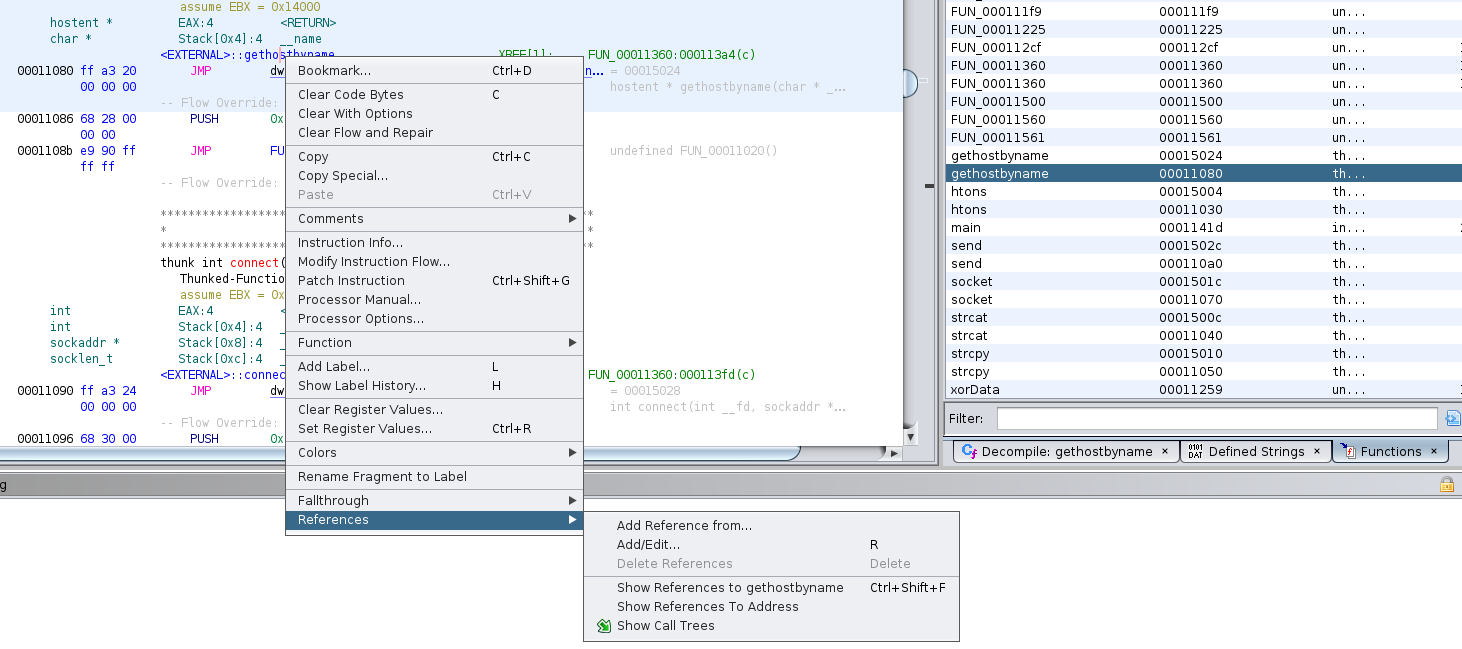Expand the Comments submenu

tap(433, 219)
